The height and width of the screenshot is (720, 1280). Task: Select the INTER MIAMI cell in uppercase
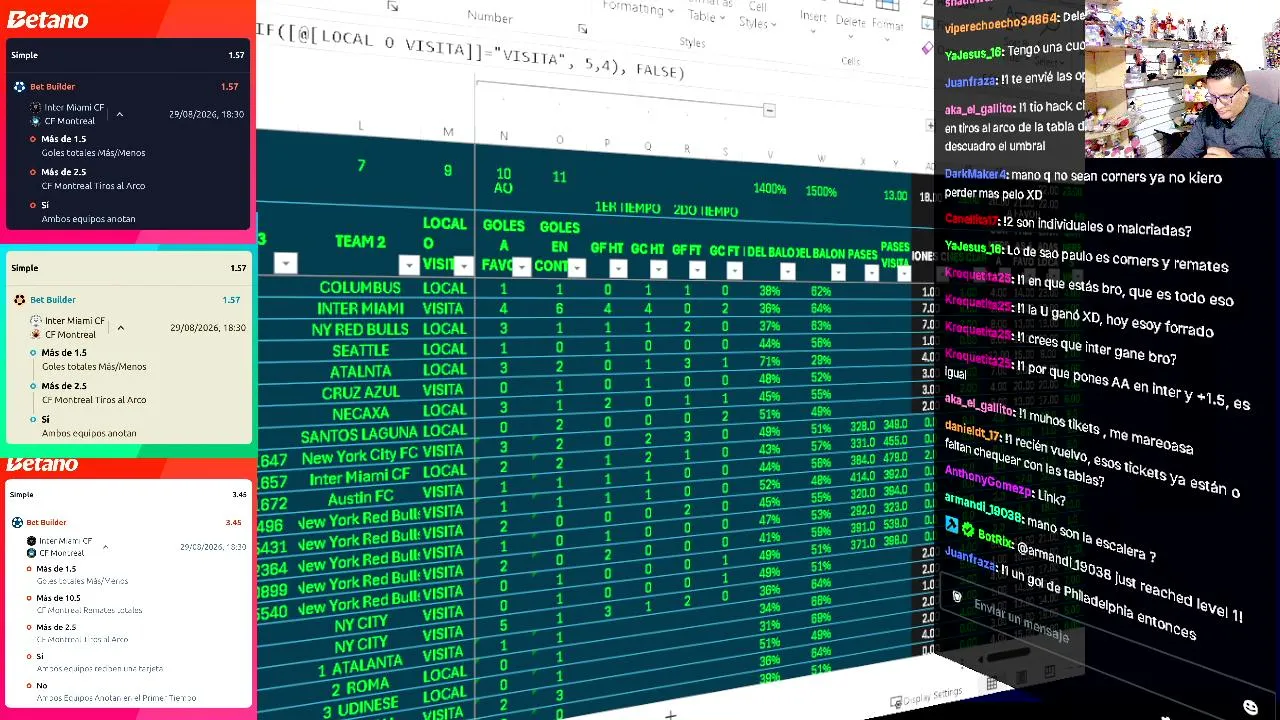[361, 309]
